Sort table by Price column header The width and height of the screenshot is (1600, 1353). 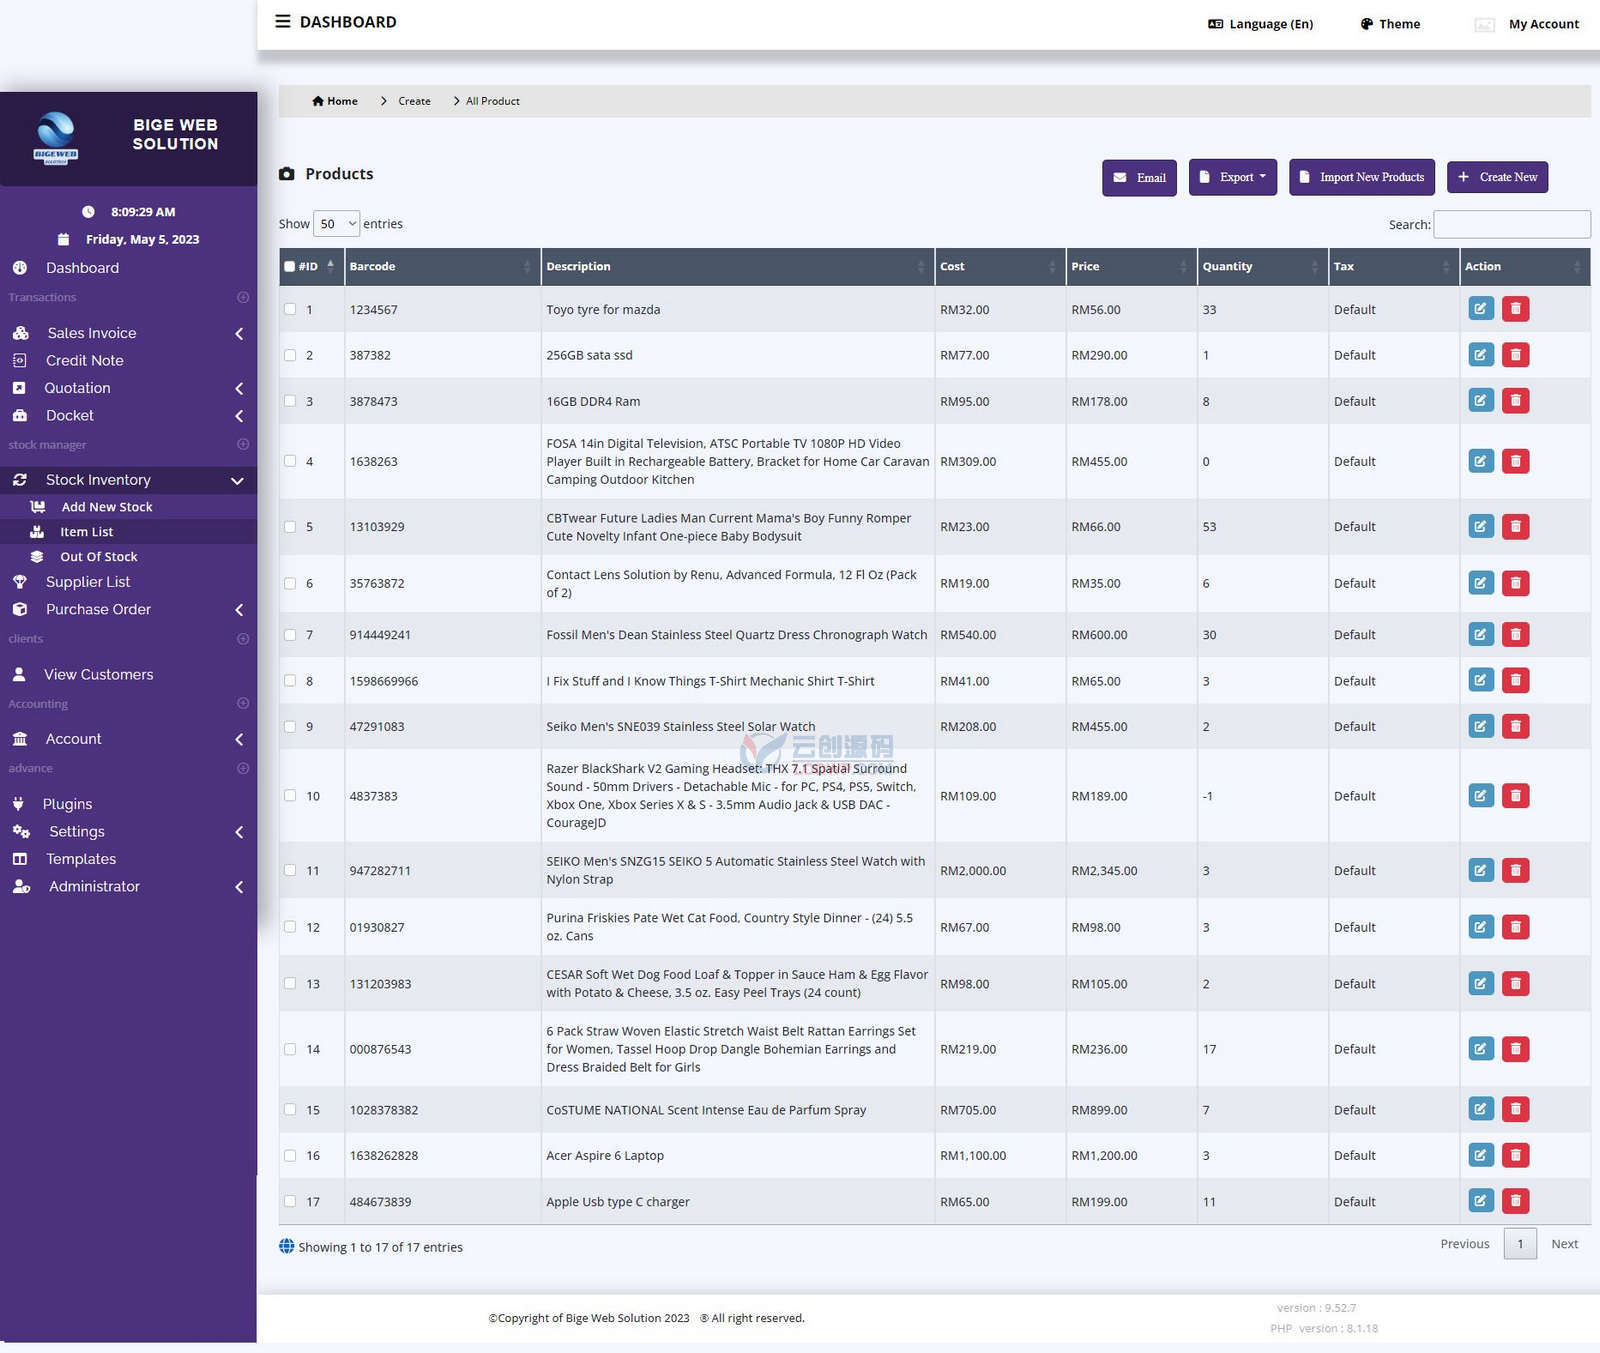1131,266
